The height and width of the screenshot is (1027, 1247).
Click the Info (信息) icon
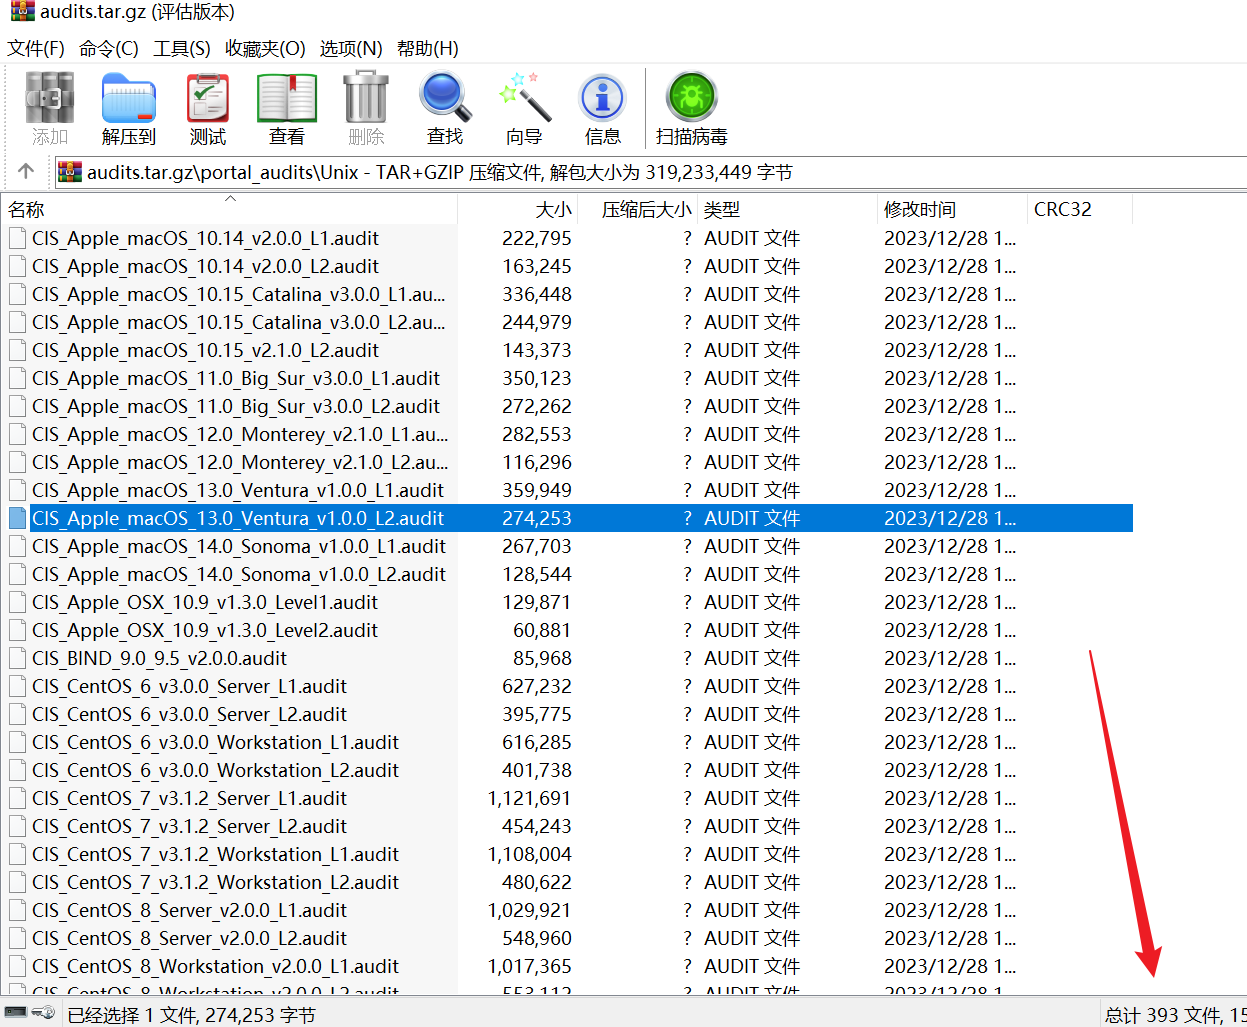(602, 98)
